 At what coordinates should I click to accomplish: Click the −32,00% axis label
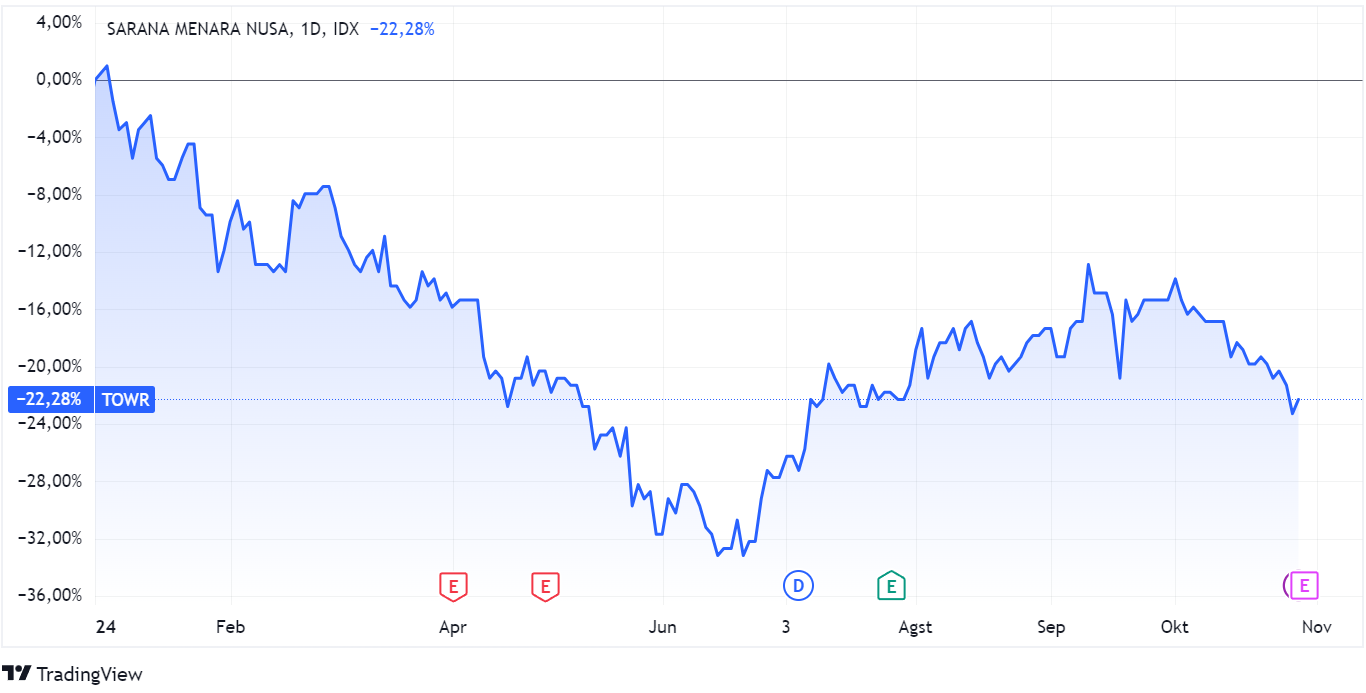click(50, 537)
